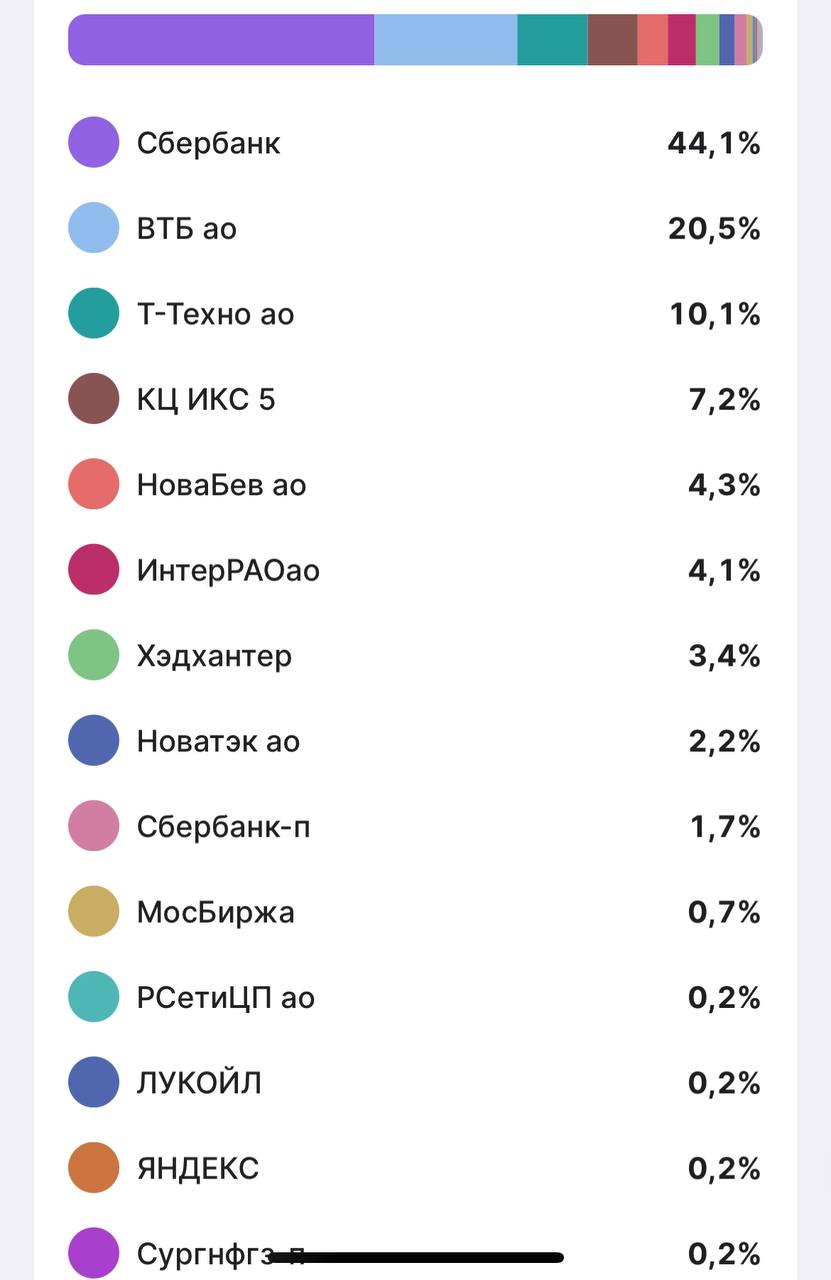831x1280 pixels.
Task: Click the МосБиржа stock name
Action: [x=215, y=912]
